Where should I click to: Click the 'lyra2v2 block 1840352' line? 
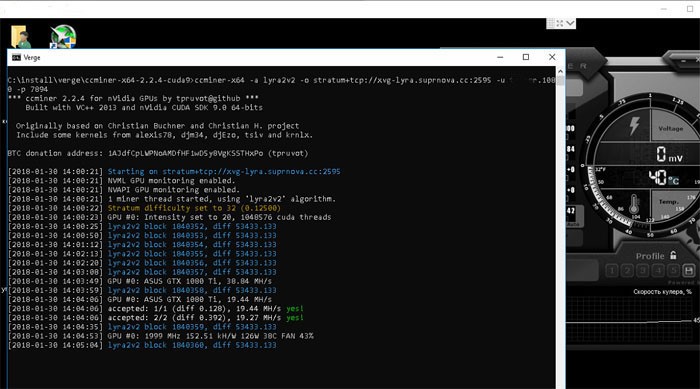coord(142,226)
